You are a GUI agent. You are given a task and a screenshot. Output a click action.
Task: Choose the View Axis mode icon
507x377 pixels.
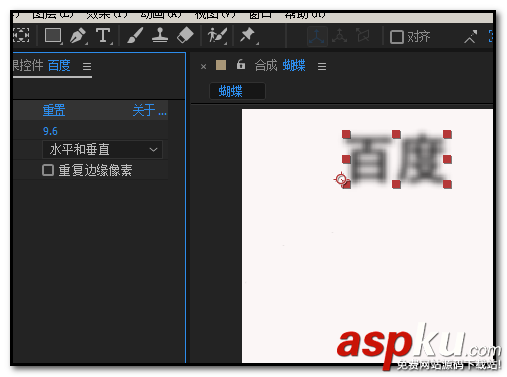click(x=363, y=35)
